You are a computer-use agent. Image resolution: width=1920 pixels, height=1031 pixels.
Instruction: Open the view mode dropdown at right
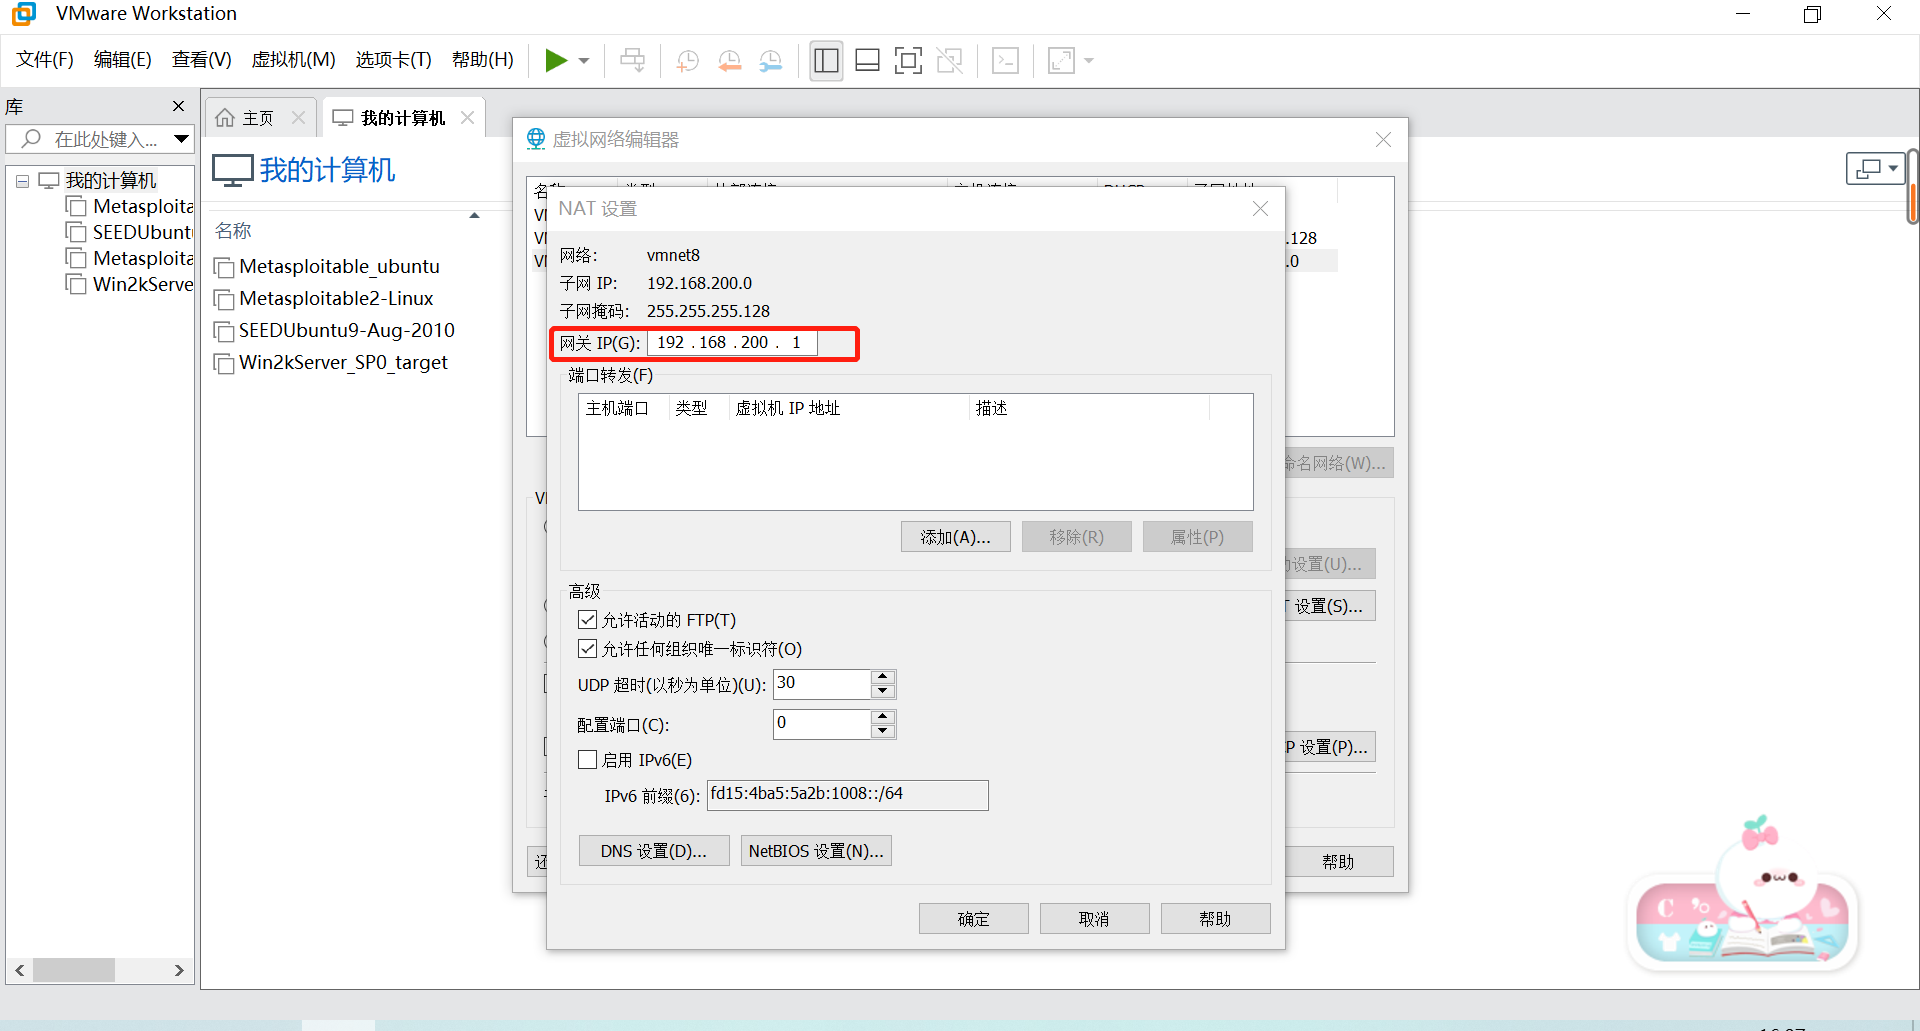pos(1875,169)
